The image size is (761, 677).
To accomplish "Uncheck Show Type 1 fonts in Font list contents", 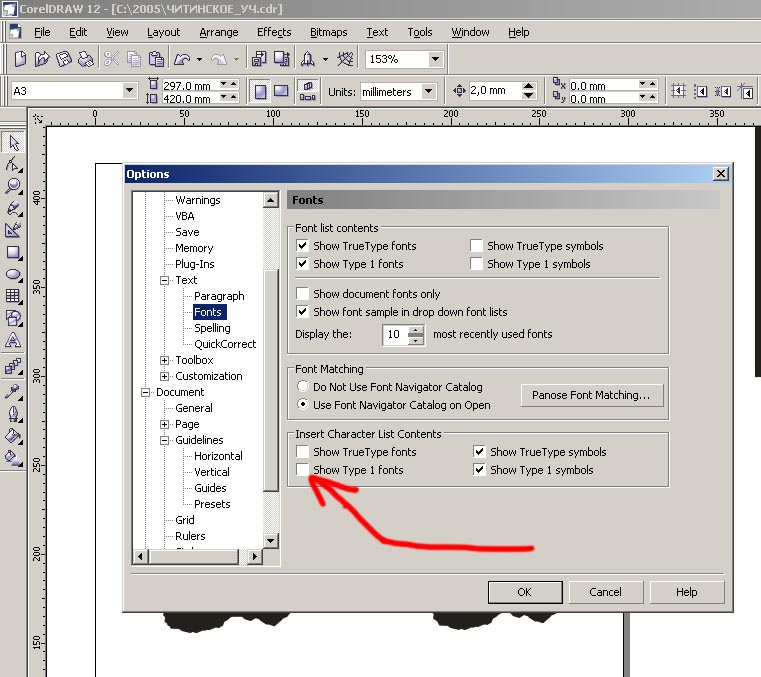I will click(302, 264).
